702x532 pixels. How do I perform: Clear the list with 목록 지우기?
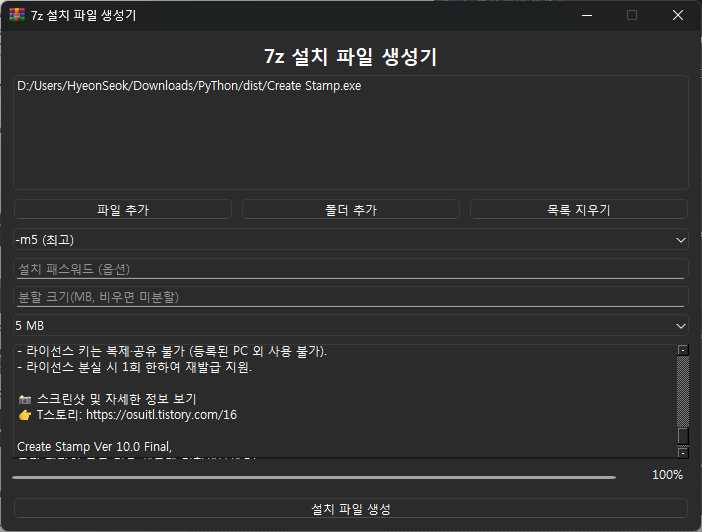tap(578, 210)
